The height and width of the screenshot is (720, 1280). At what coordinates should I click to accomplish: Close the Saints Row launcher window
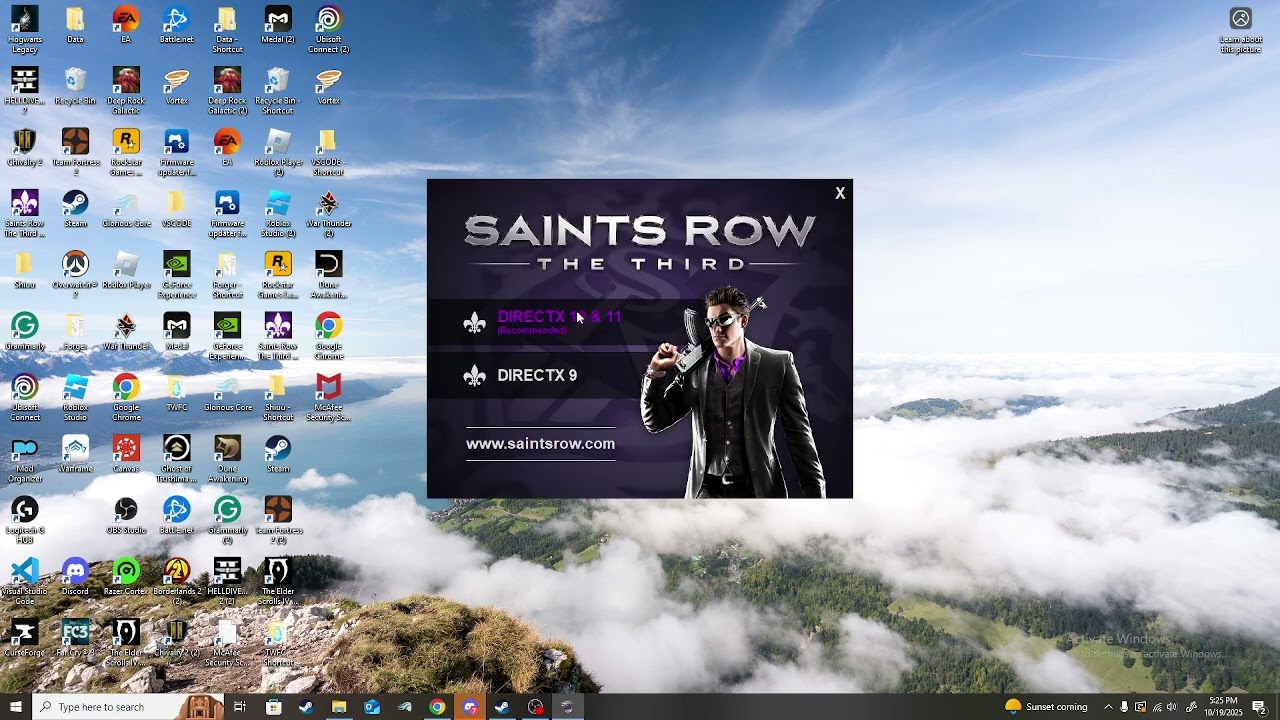click(840, 194)
